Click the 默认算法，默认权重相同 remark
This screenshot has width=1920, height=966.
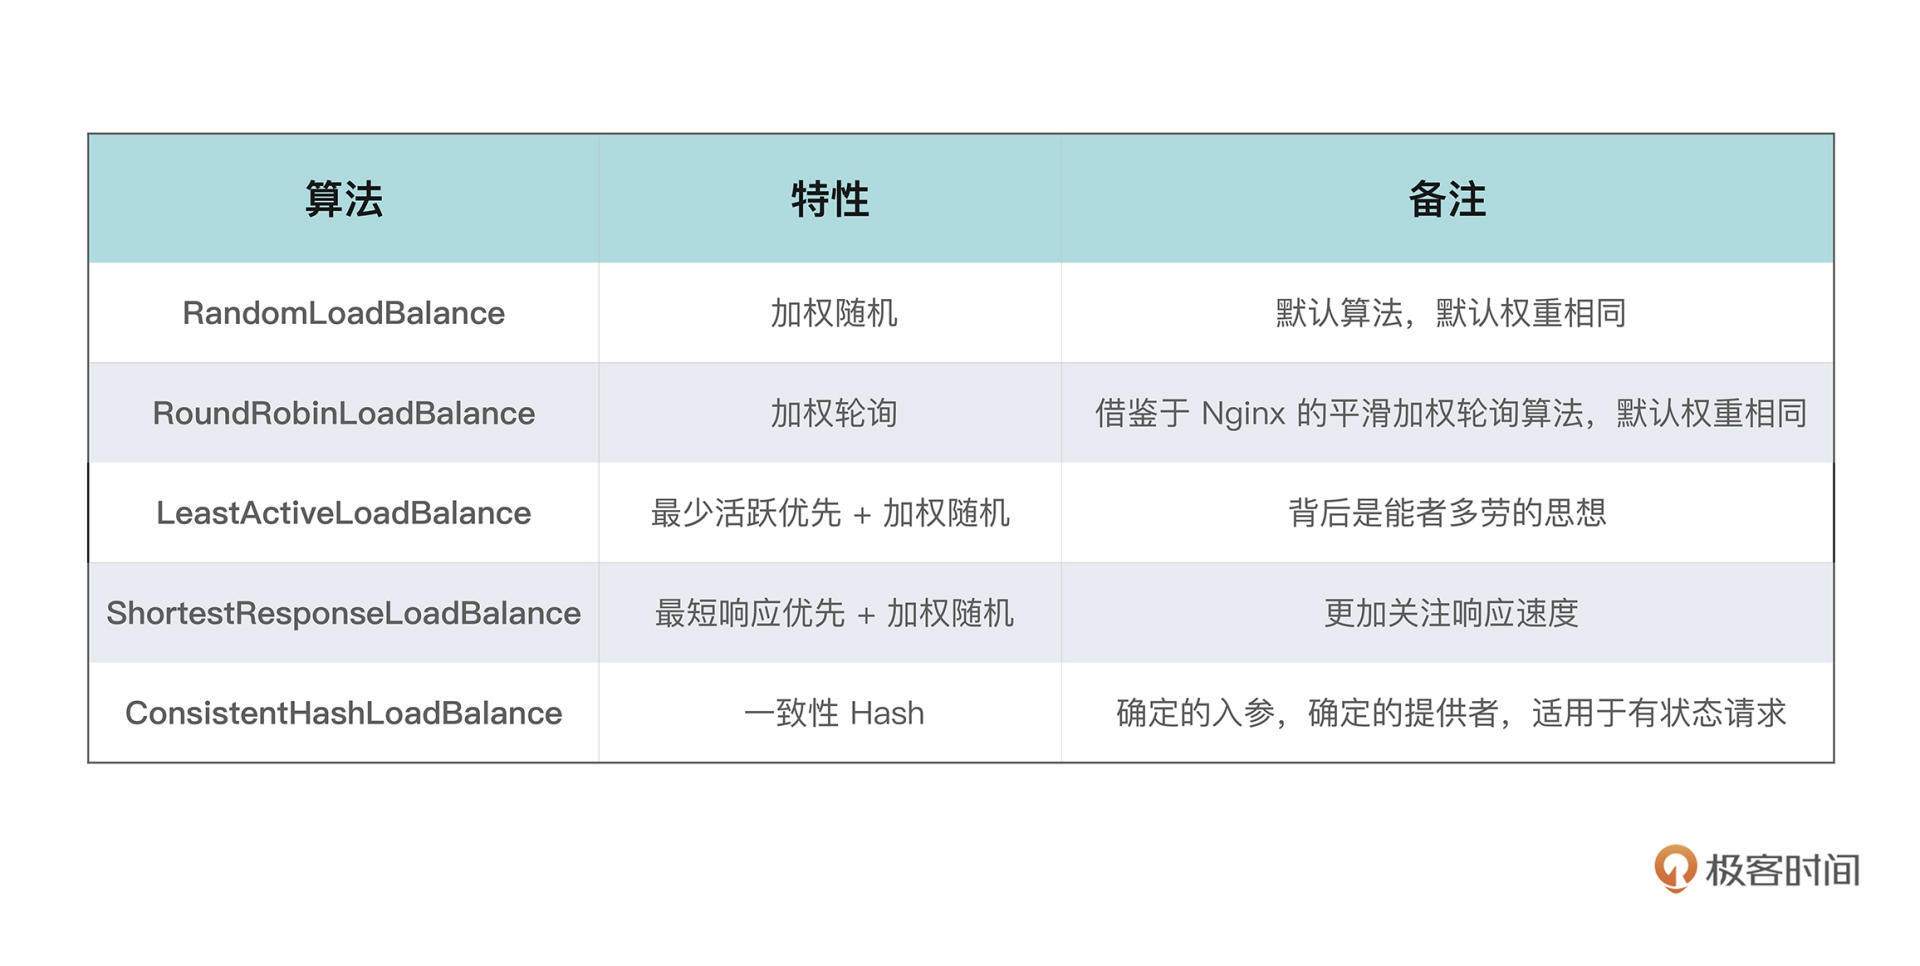pyautogui.click(x=1450, y=313)
